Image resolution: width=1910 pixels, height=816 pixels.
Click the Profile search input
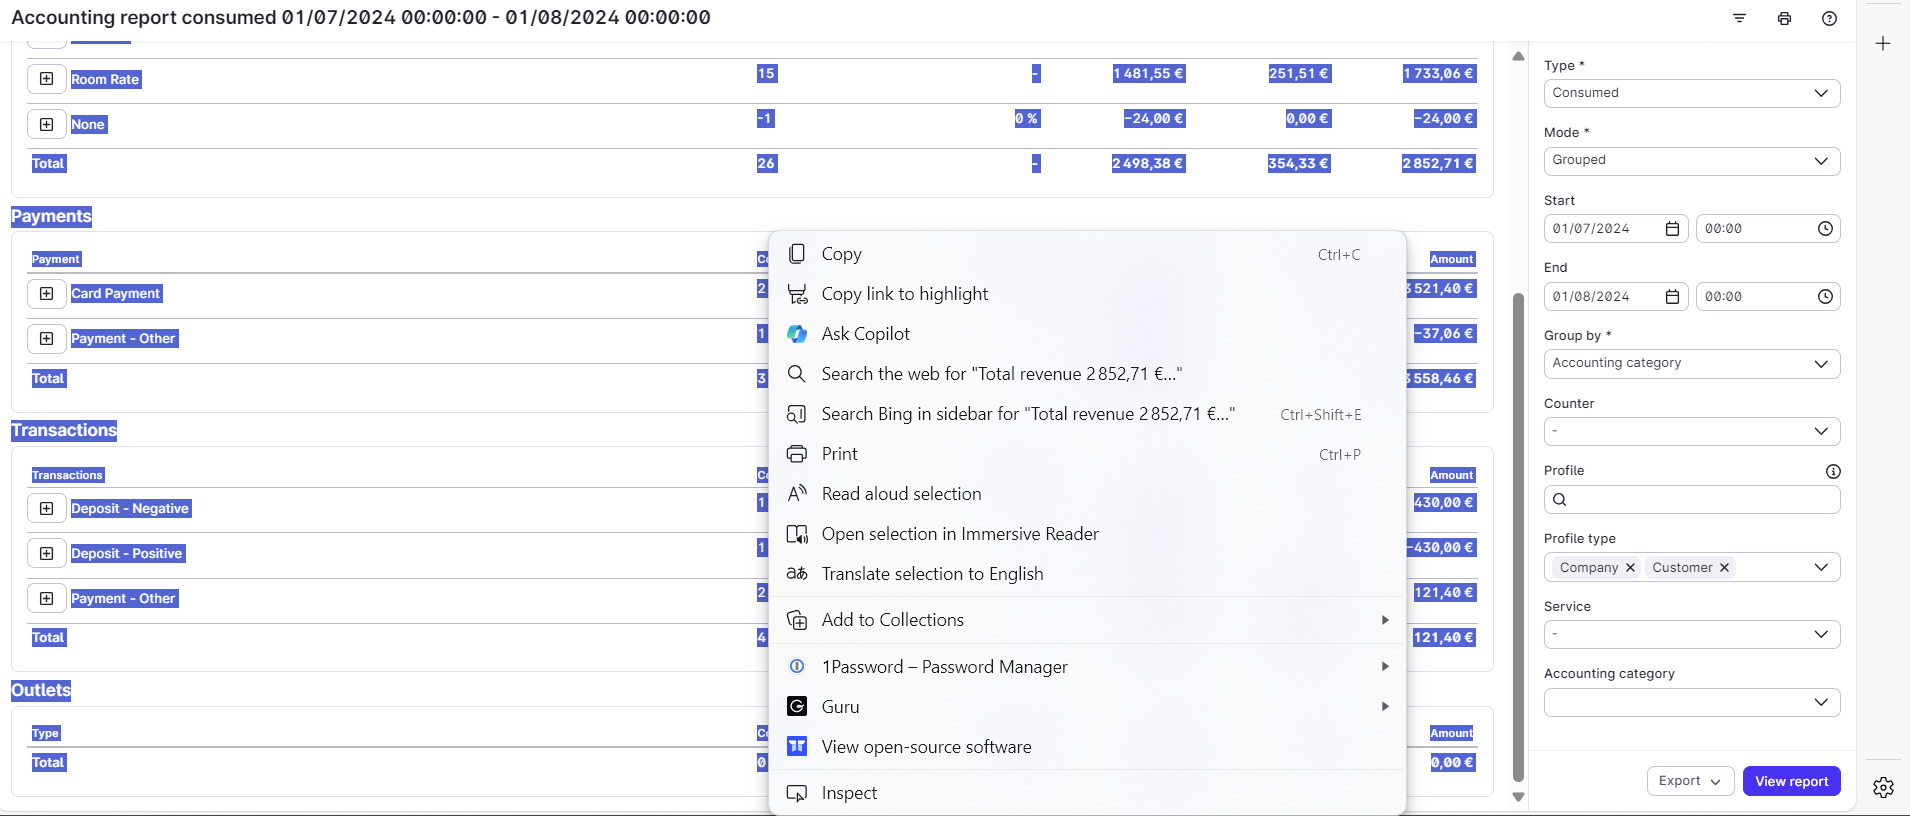[x=1692, y=500]
